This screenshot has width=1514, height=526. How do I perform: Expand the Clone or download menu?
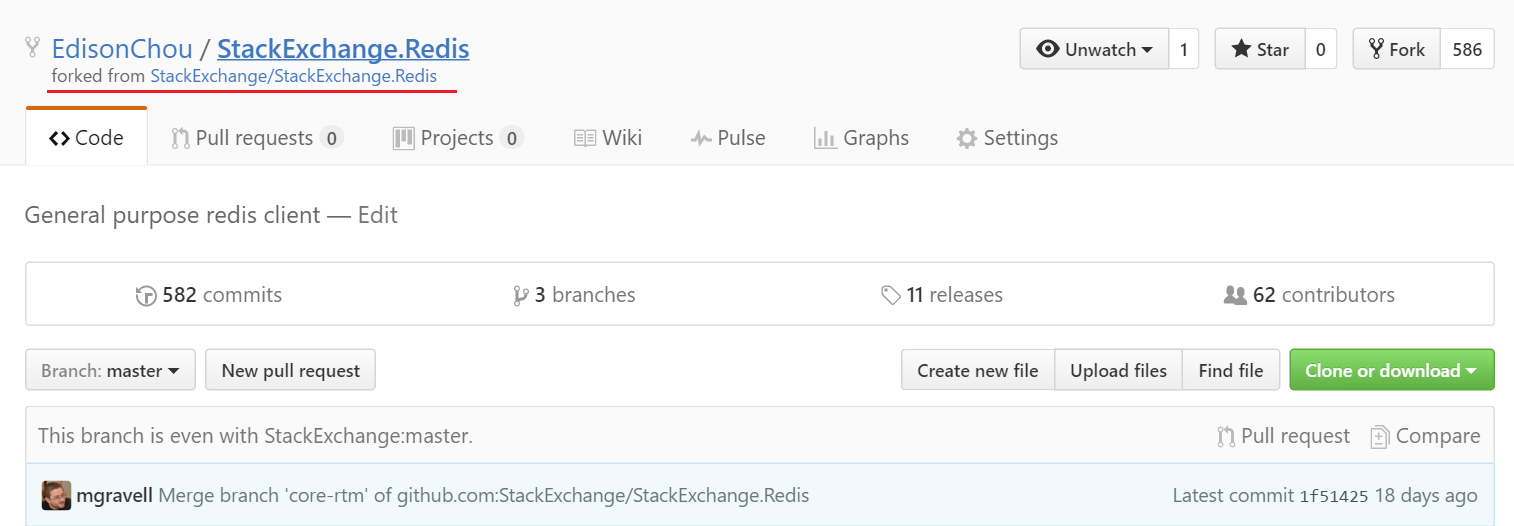(x=1391, y=371)
